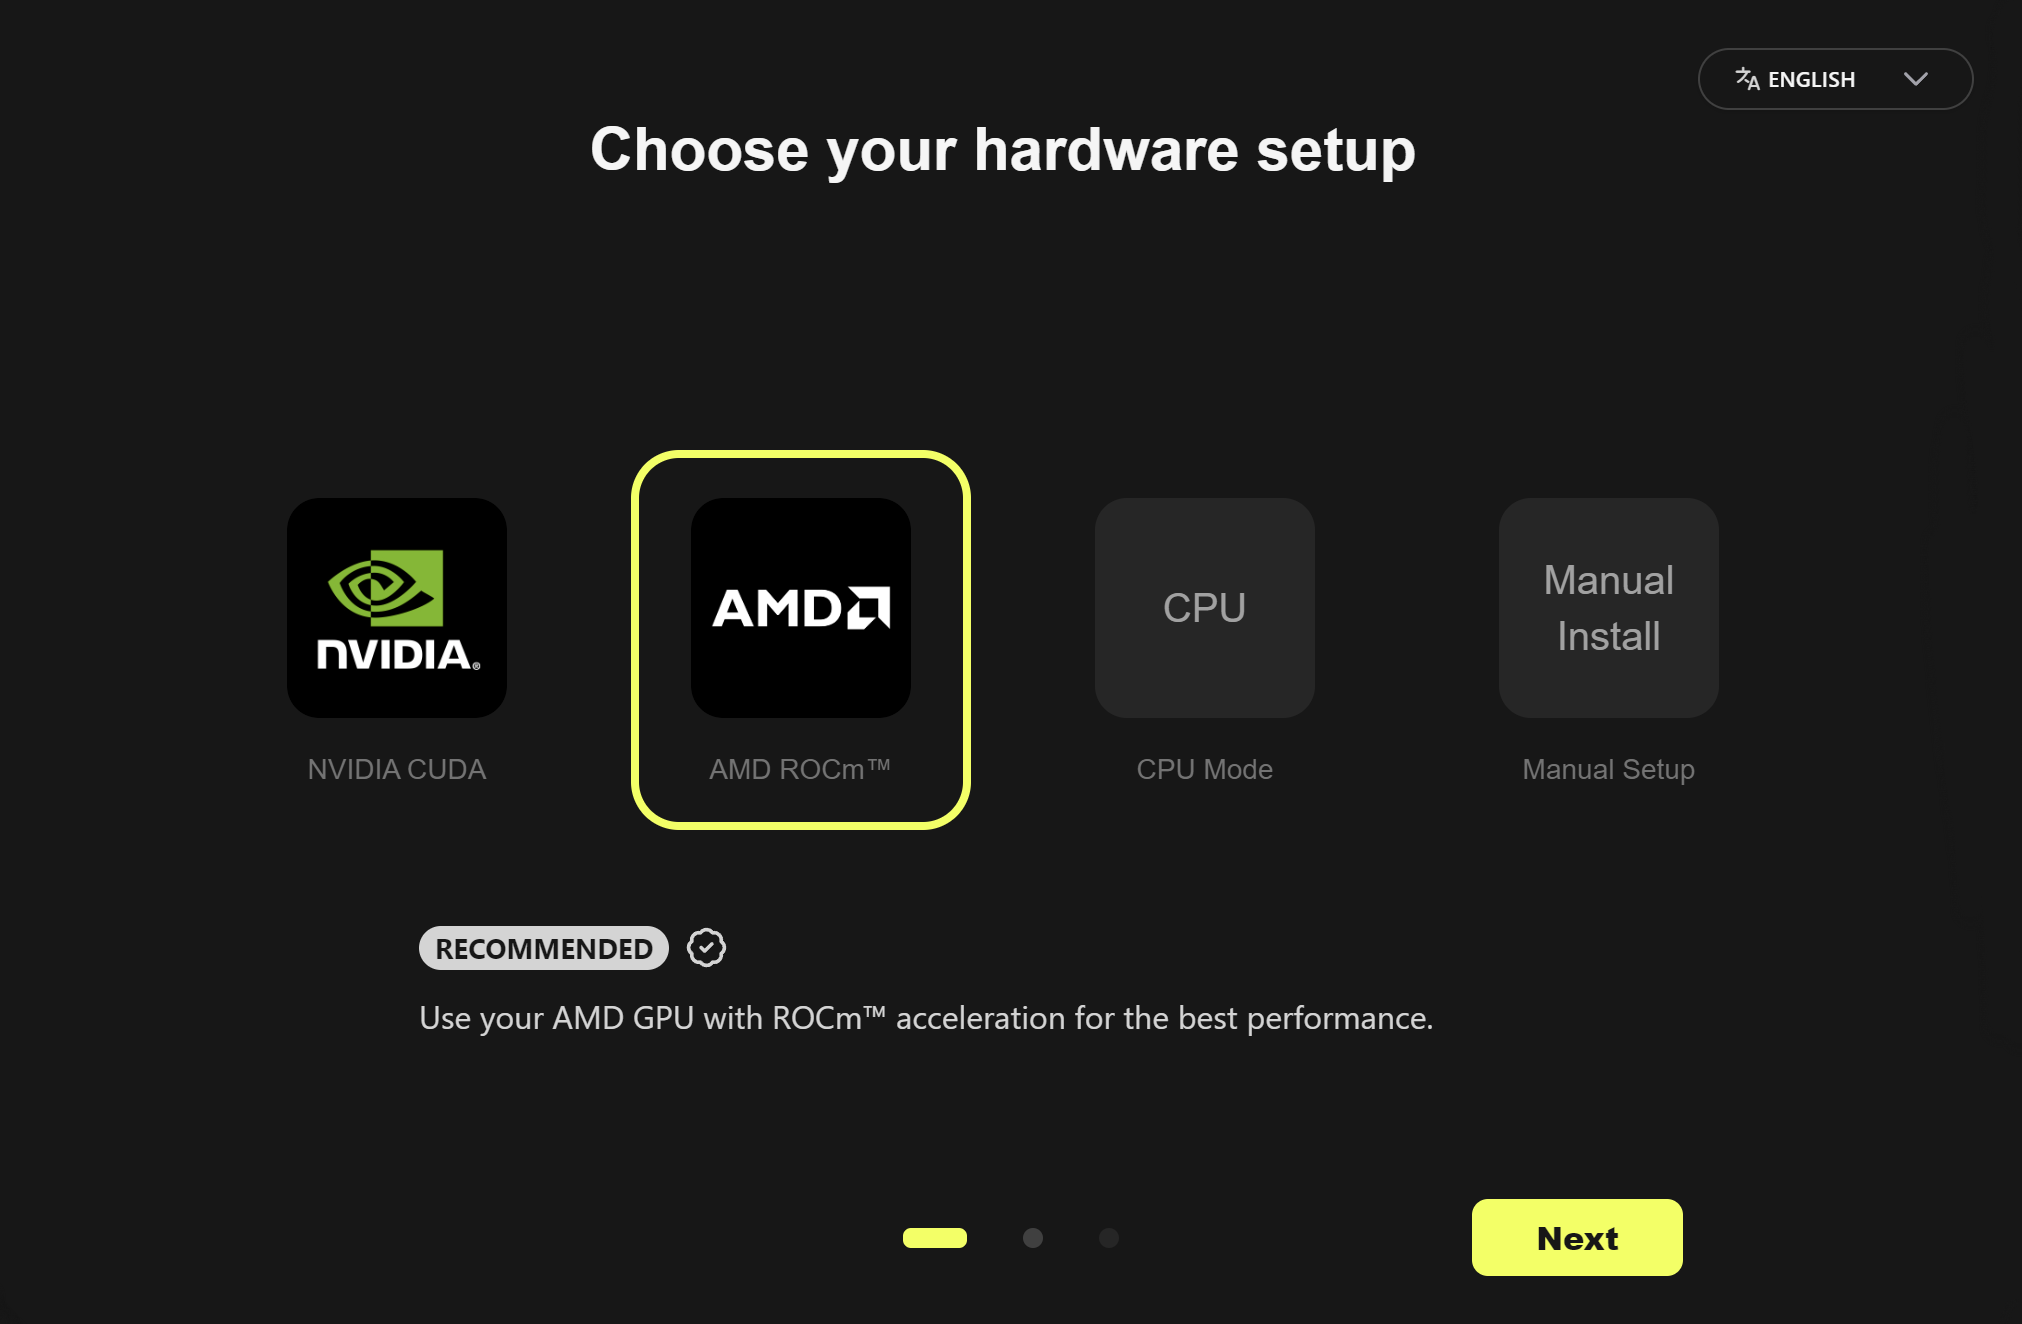Viewport: 2022px width, 1324px height.
Task: Toggle the Manual Setup option on
Action: pos(1607,609)
